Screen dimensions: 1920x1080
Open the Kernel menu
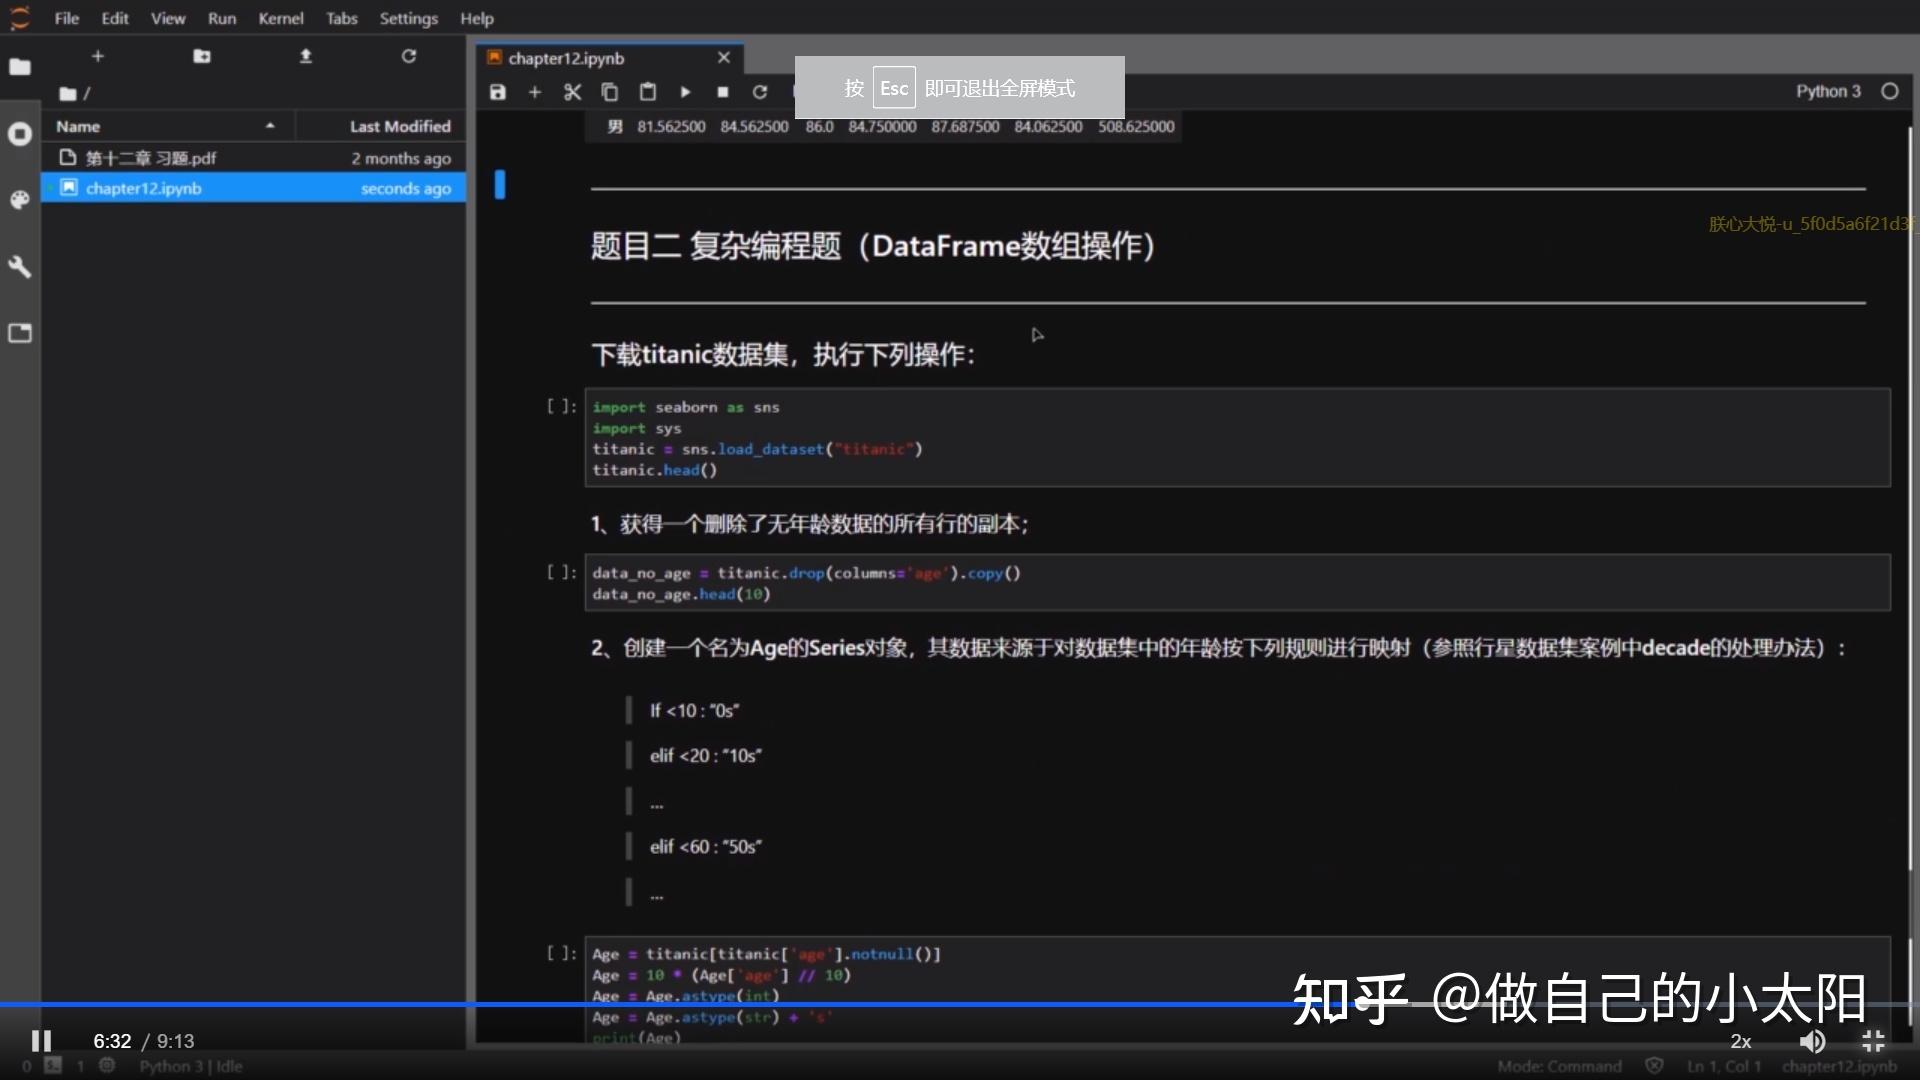coord(281,18)
